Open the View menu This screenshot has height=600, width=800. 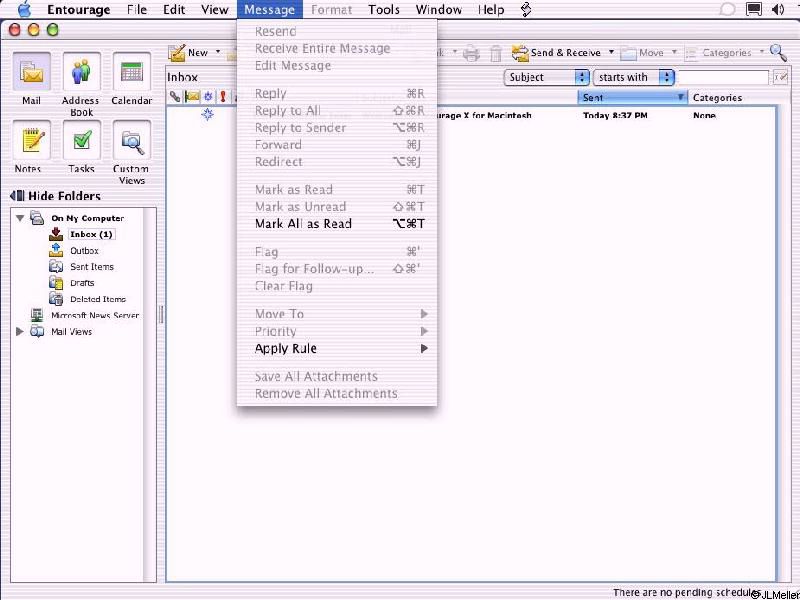coord(214,9)
